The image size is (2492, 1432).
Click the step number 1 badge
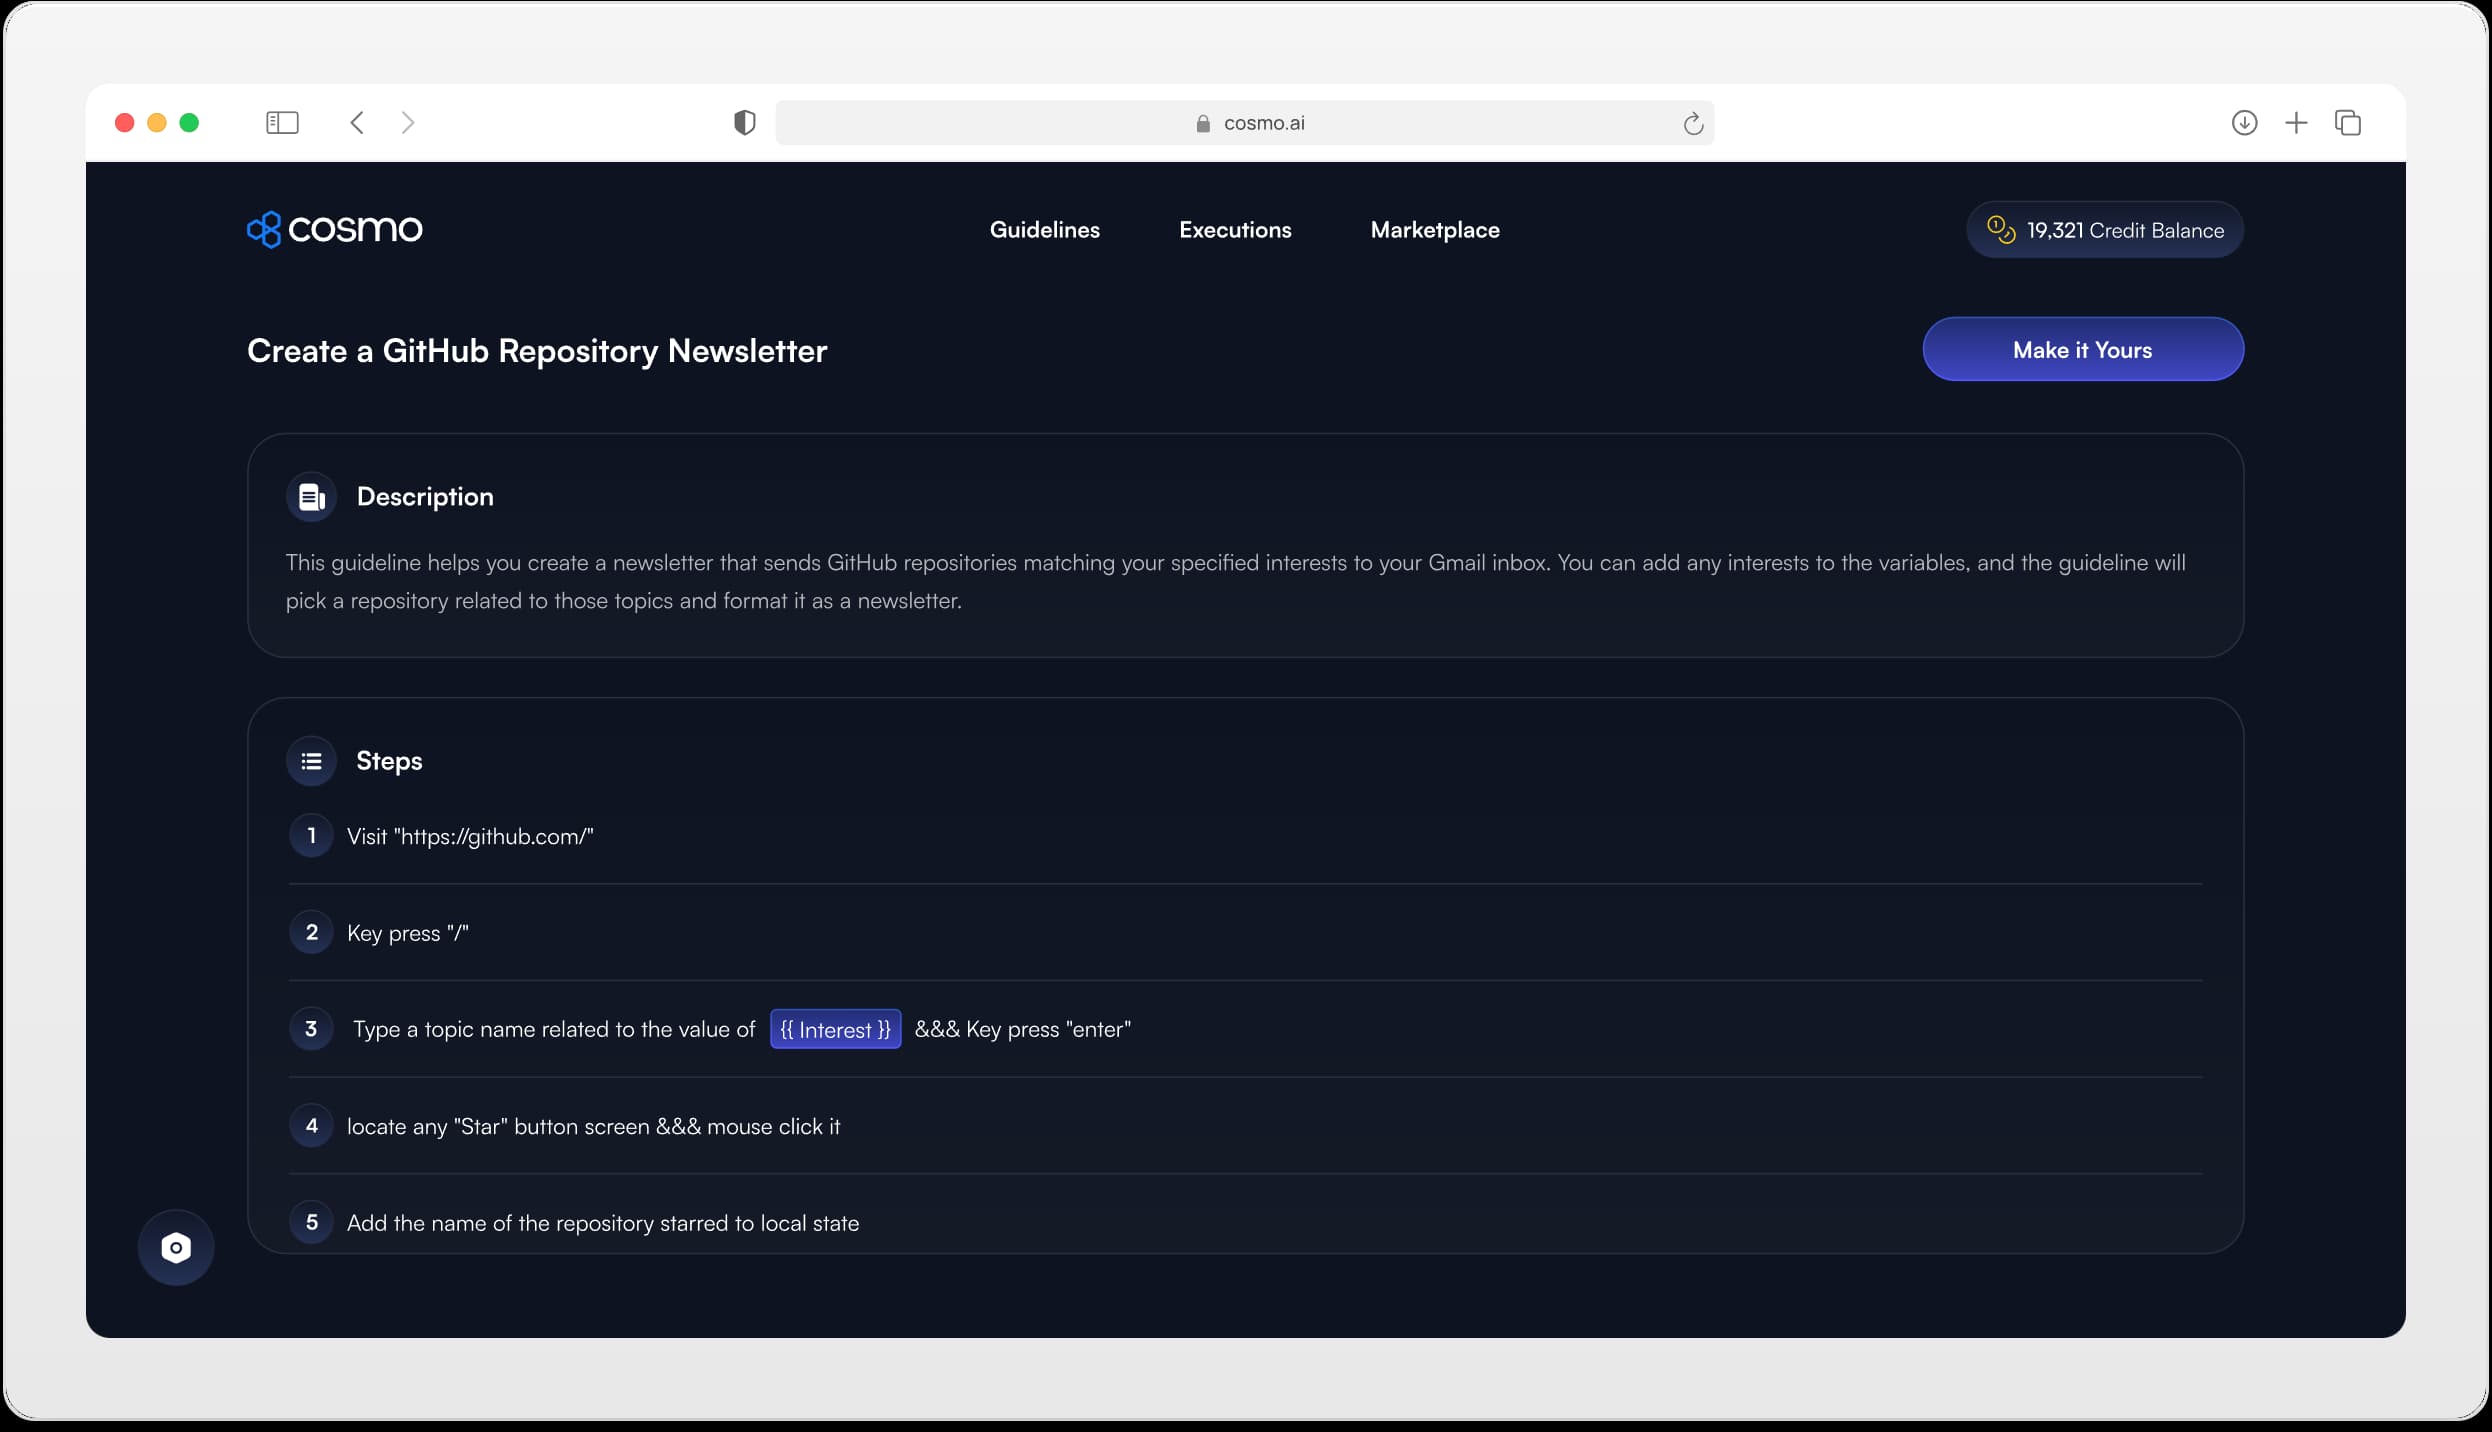click(x=311, y=836)
